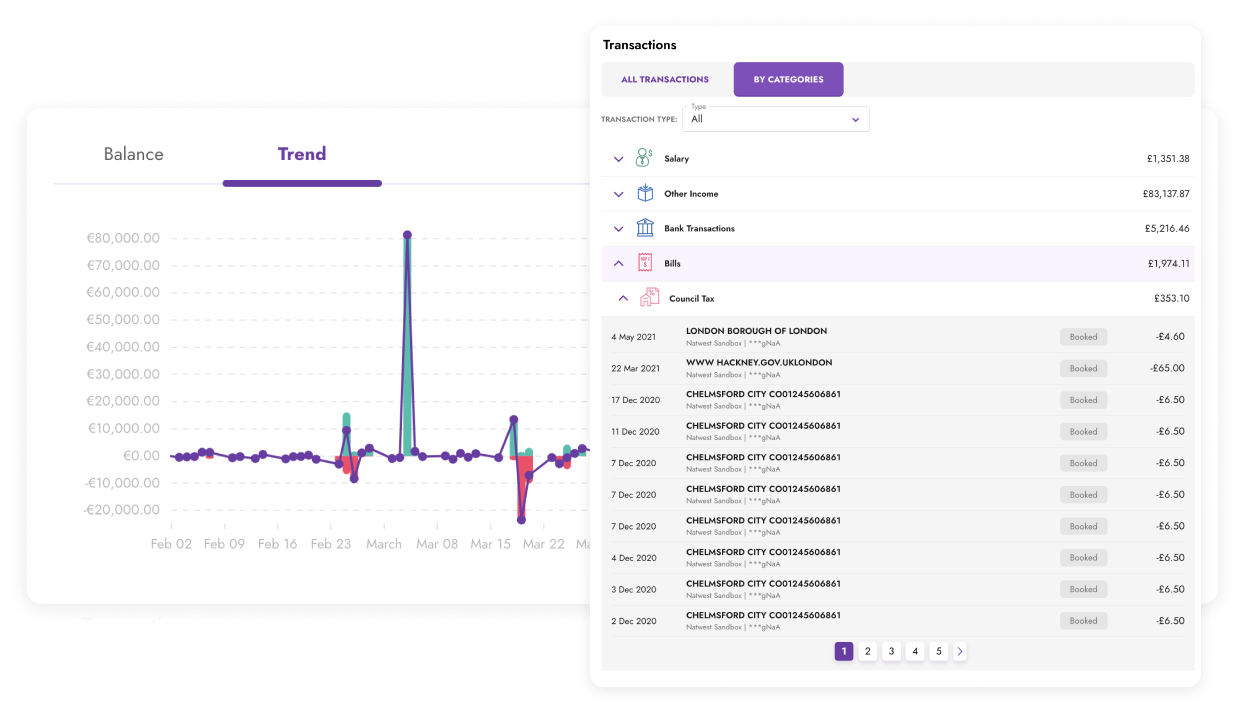Jump to page 5 of transactions
The width and height of the screenshot is (1240, 724).
[x=938, y=652]
